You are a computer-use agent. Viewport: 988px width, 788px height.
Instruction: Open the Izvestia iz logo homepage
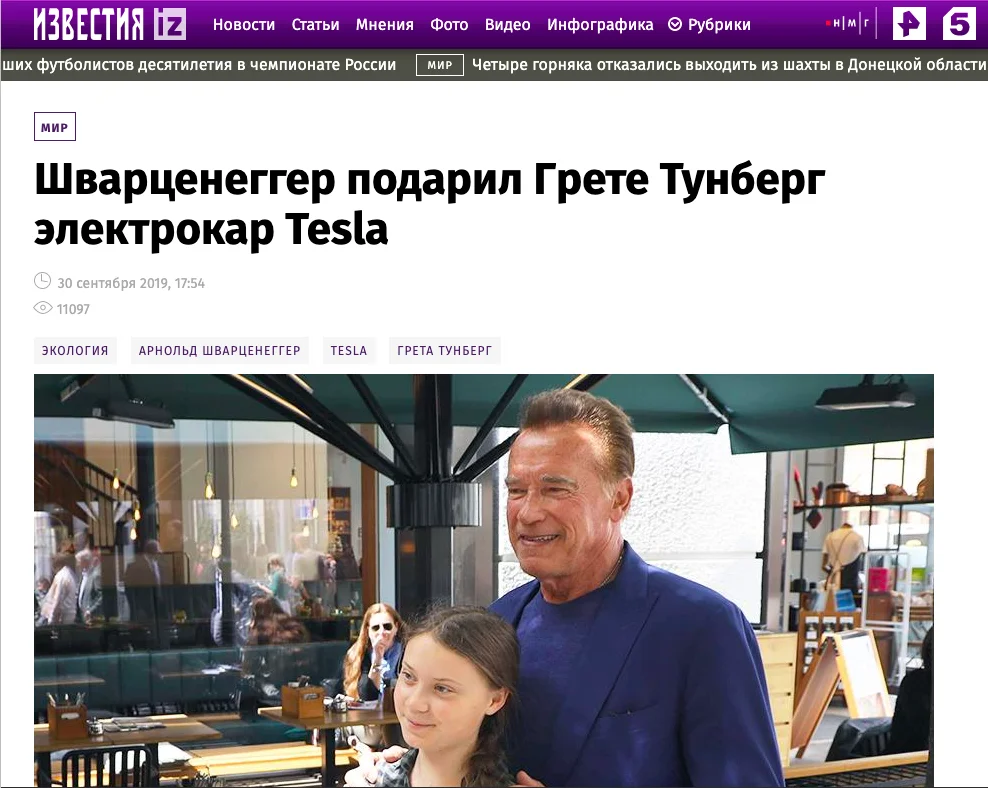point(110,24)
